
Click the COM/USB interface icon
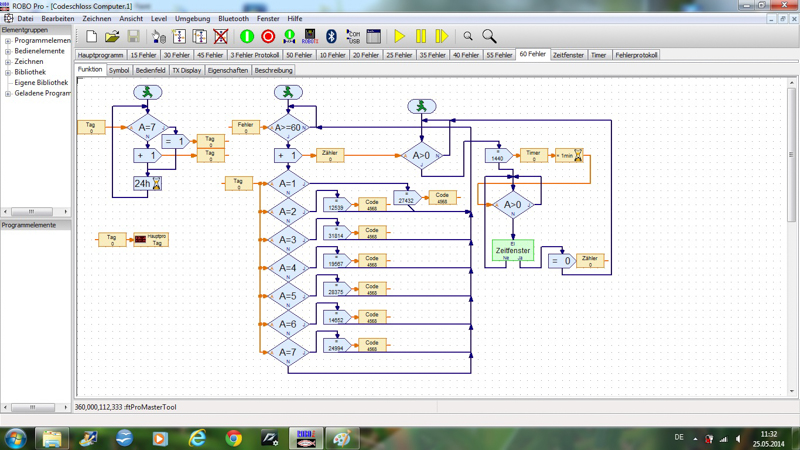tap(353, 37)
